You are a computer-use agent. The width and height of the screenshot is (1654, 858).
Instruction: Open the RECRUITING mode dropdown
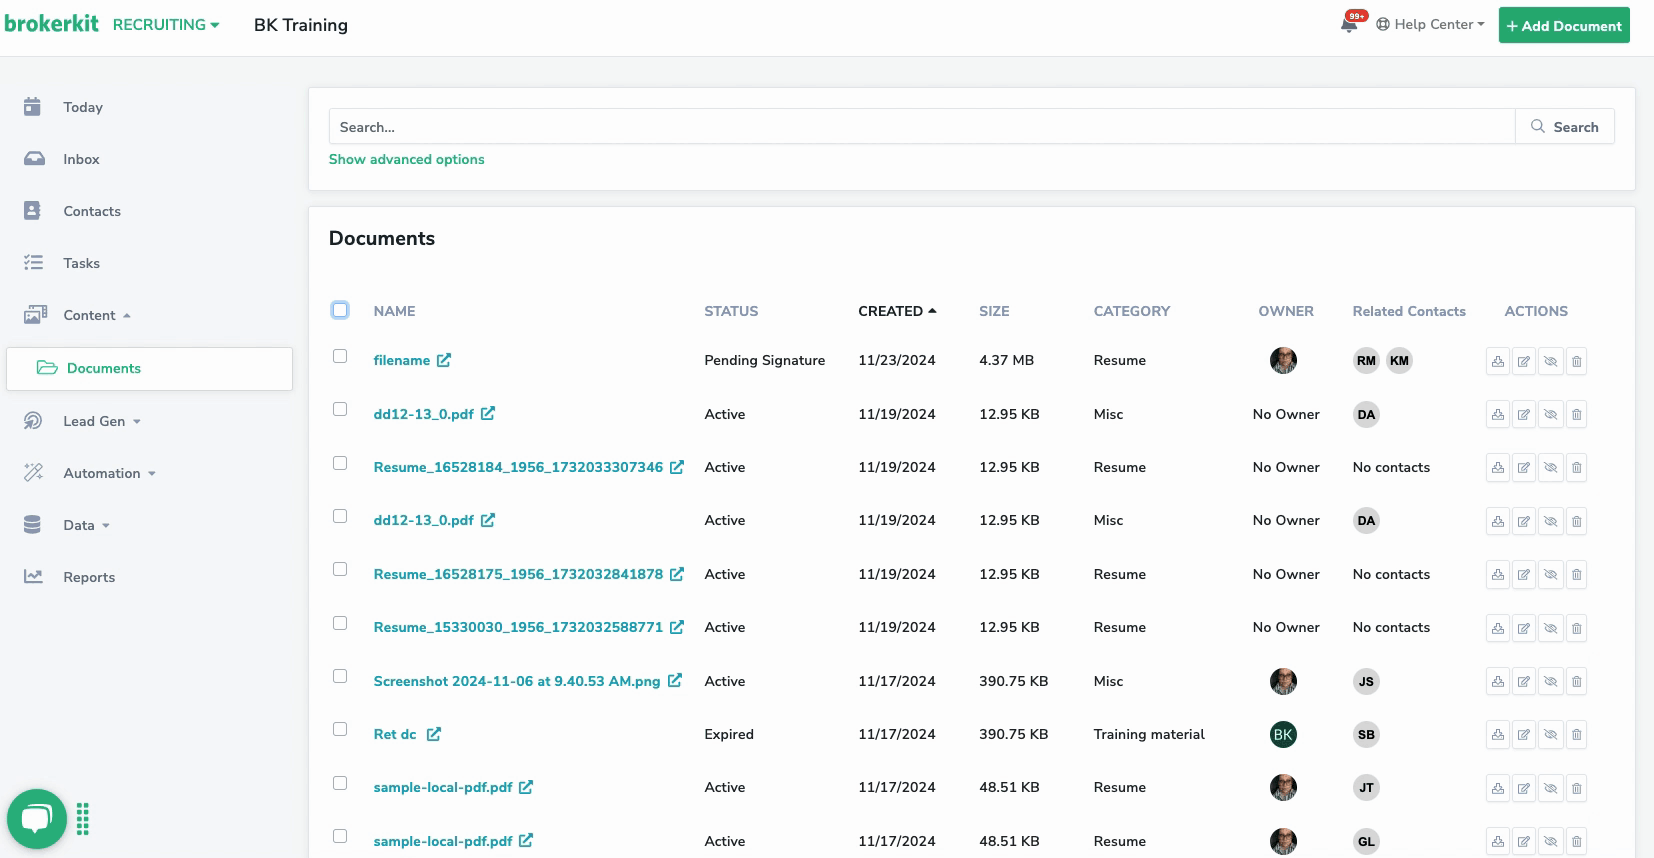coord(165,25)
